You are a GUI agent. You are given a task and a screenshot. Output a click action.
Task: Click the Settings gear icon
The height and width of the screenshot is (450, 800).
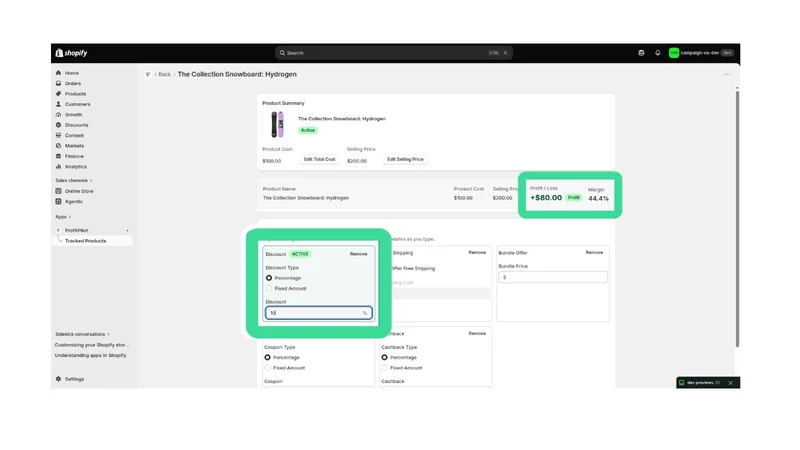(58, 379)
